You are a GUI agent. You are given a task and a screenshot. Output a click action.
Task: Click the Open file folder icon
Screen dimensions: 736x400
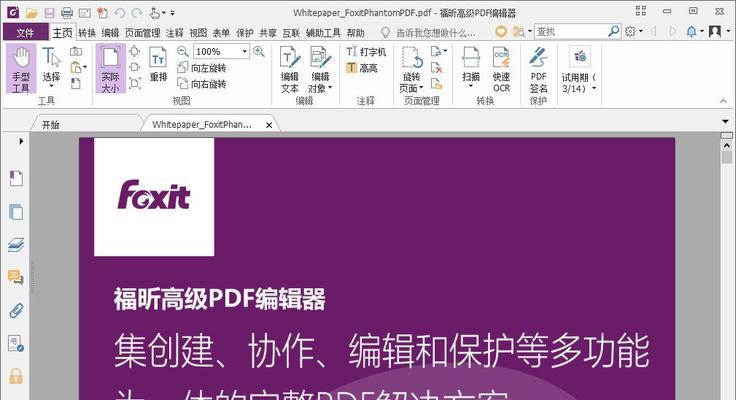point(31,13)
